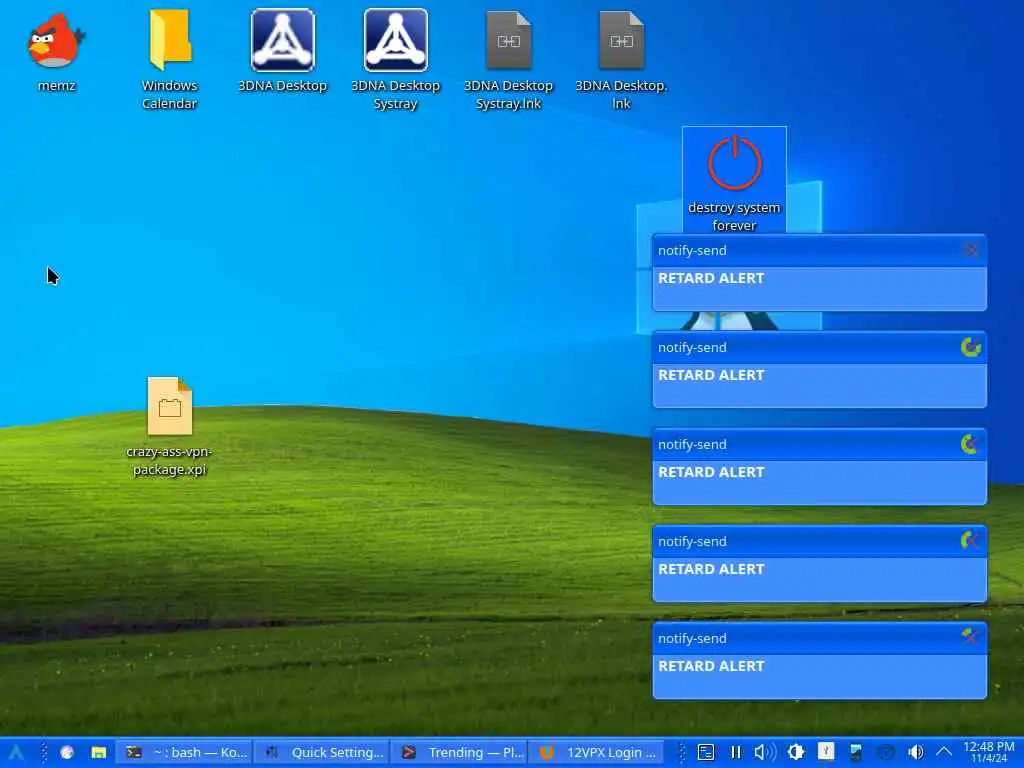Close the topmost RETARD ALERT notification
Screen dimensions: 1024x768
coord(971,250)
